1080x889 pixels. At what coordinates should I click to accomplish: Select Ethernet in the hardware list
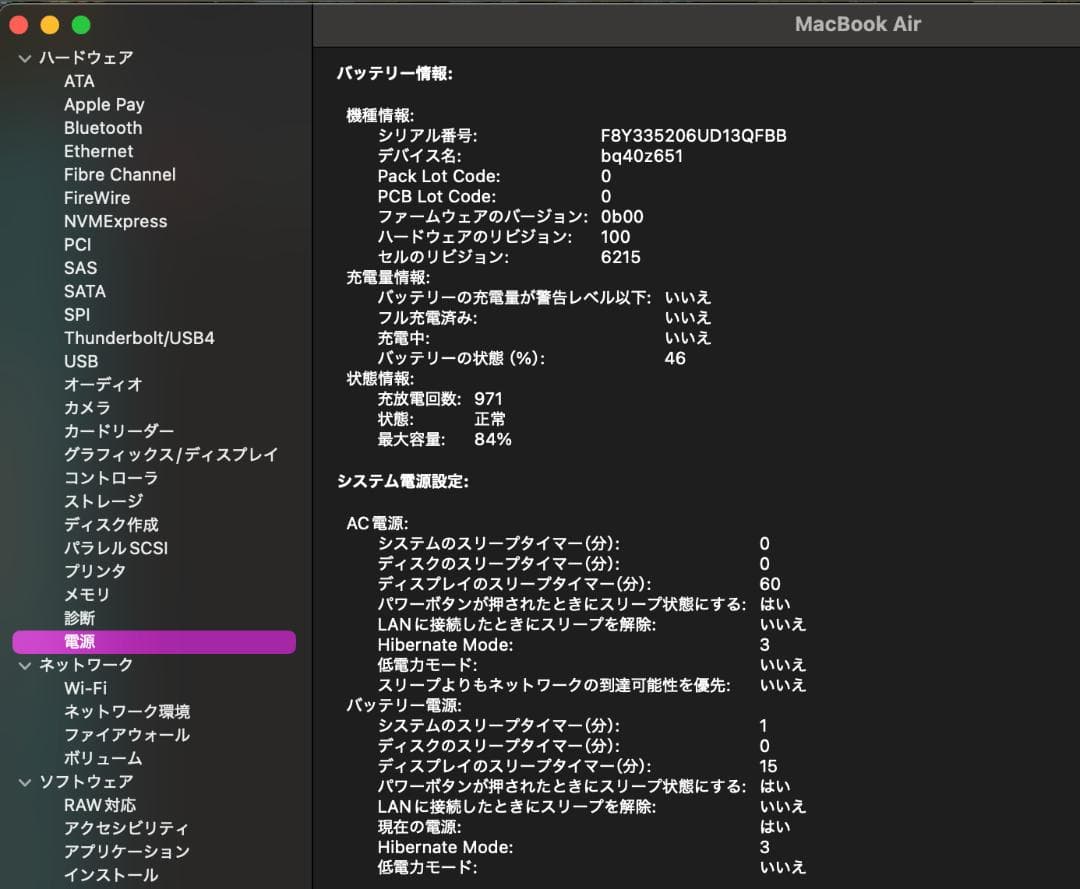click(98, 151)
